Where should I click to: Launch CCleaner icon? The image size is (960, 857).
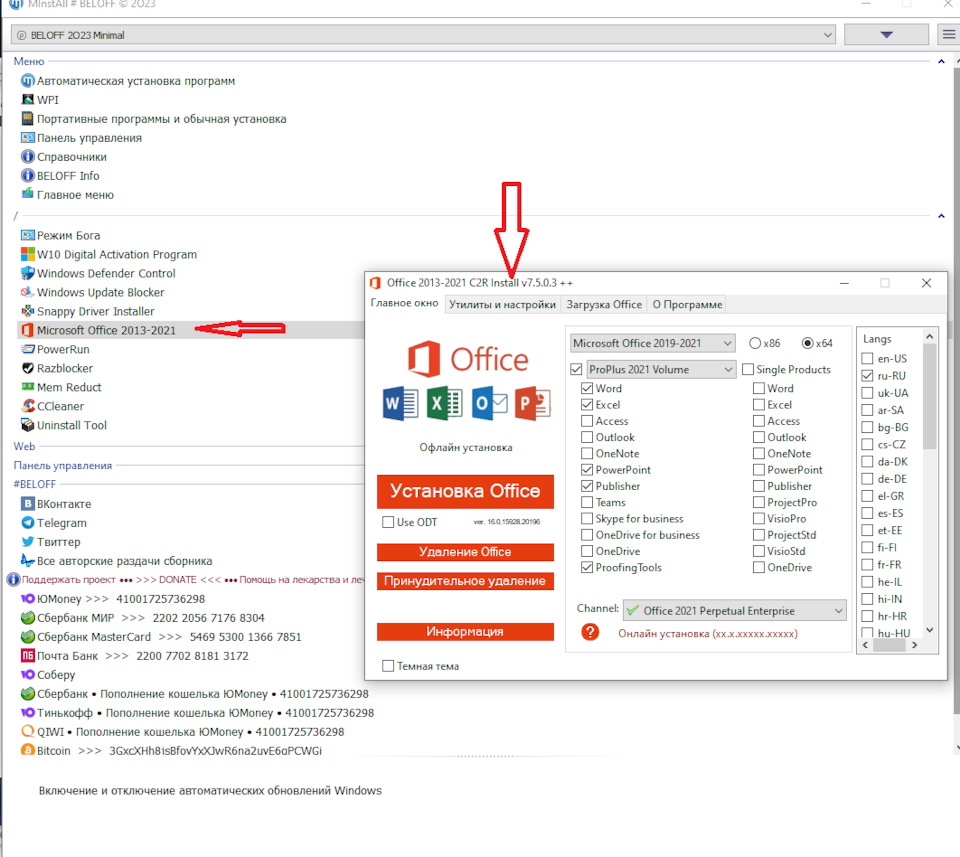click(28, 406)
